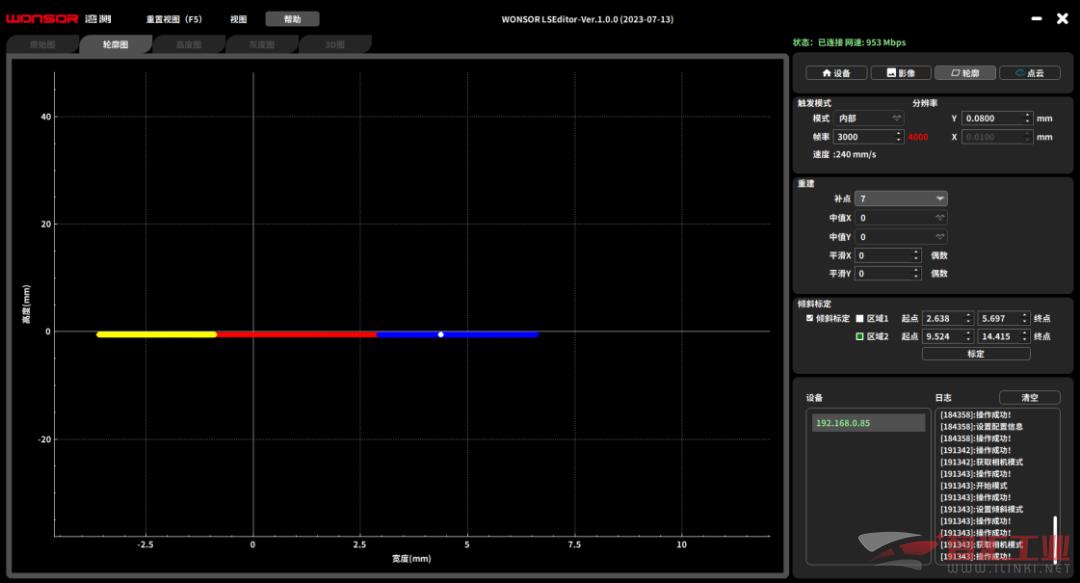Open the 设备 panel with the home icon

click(836, 73)
